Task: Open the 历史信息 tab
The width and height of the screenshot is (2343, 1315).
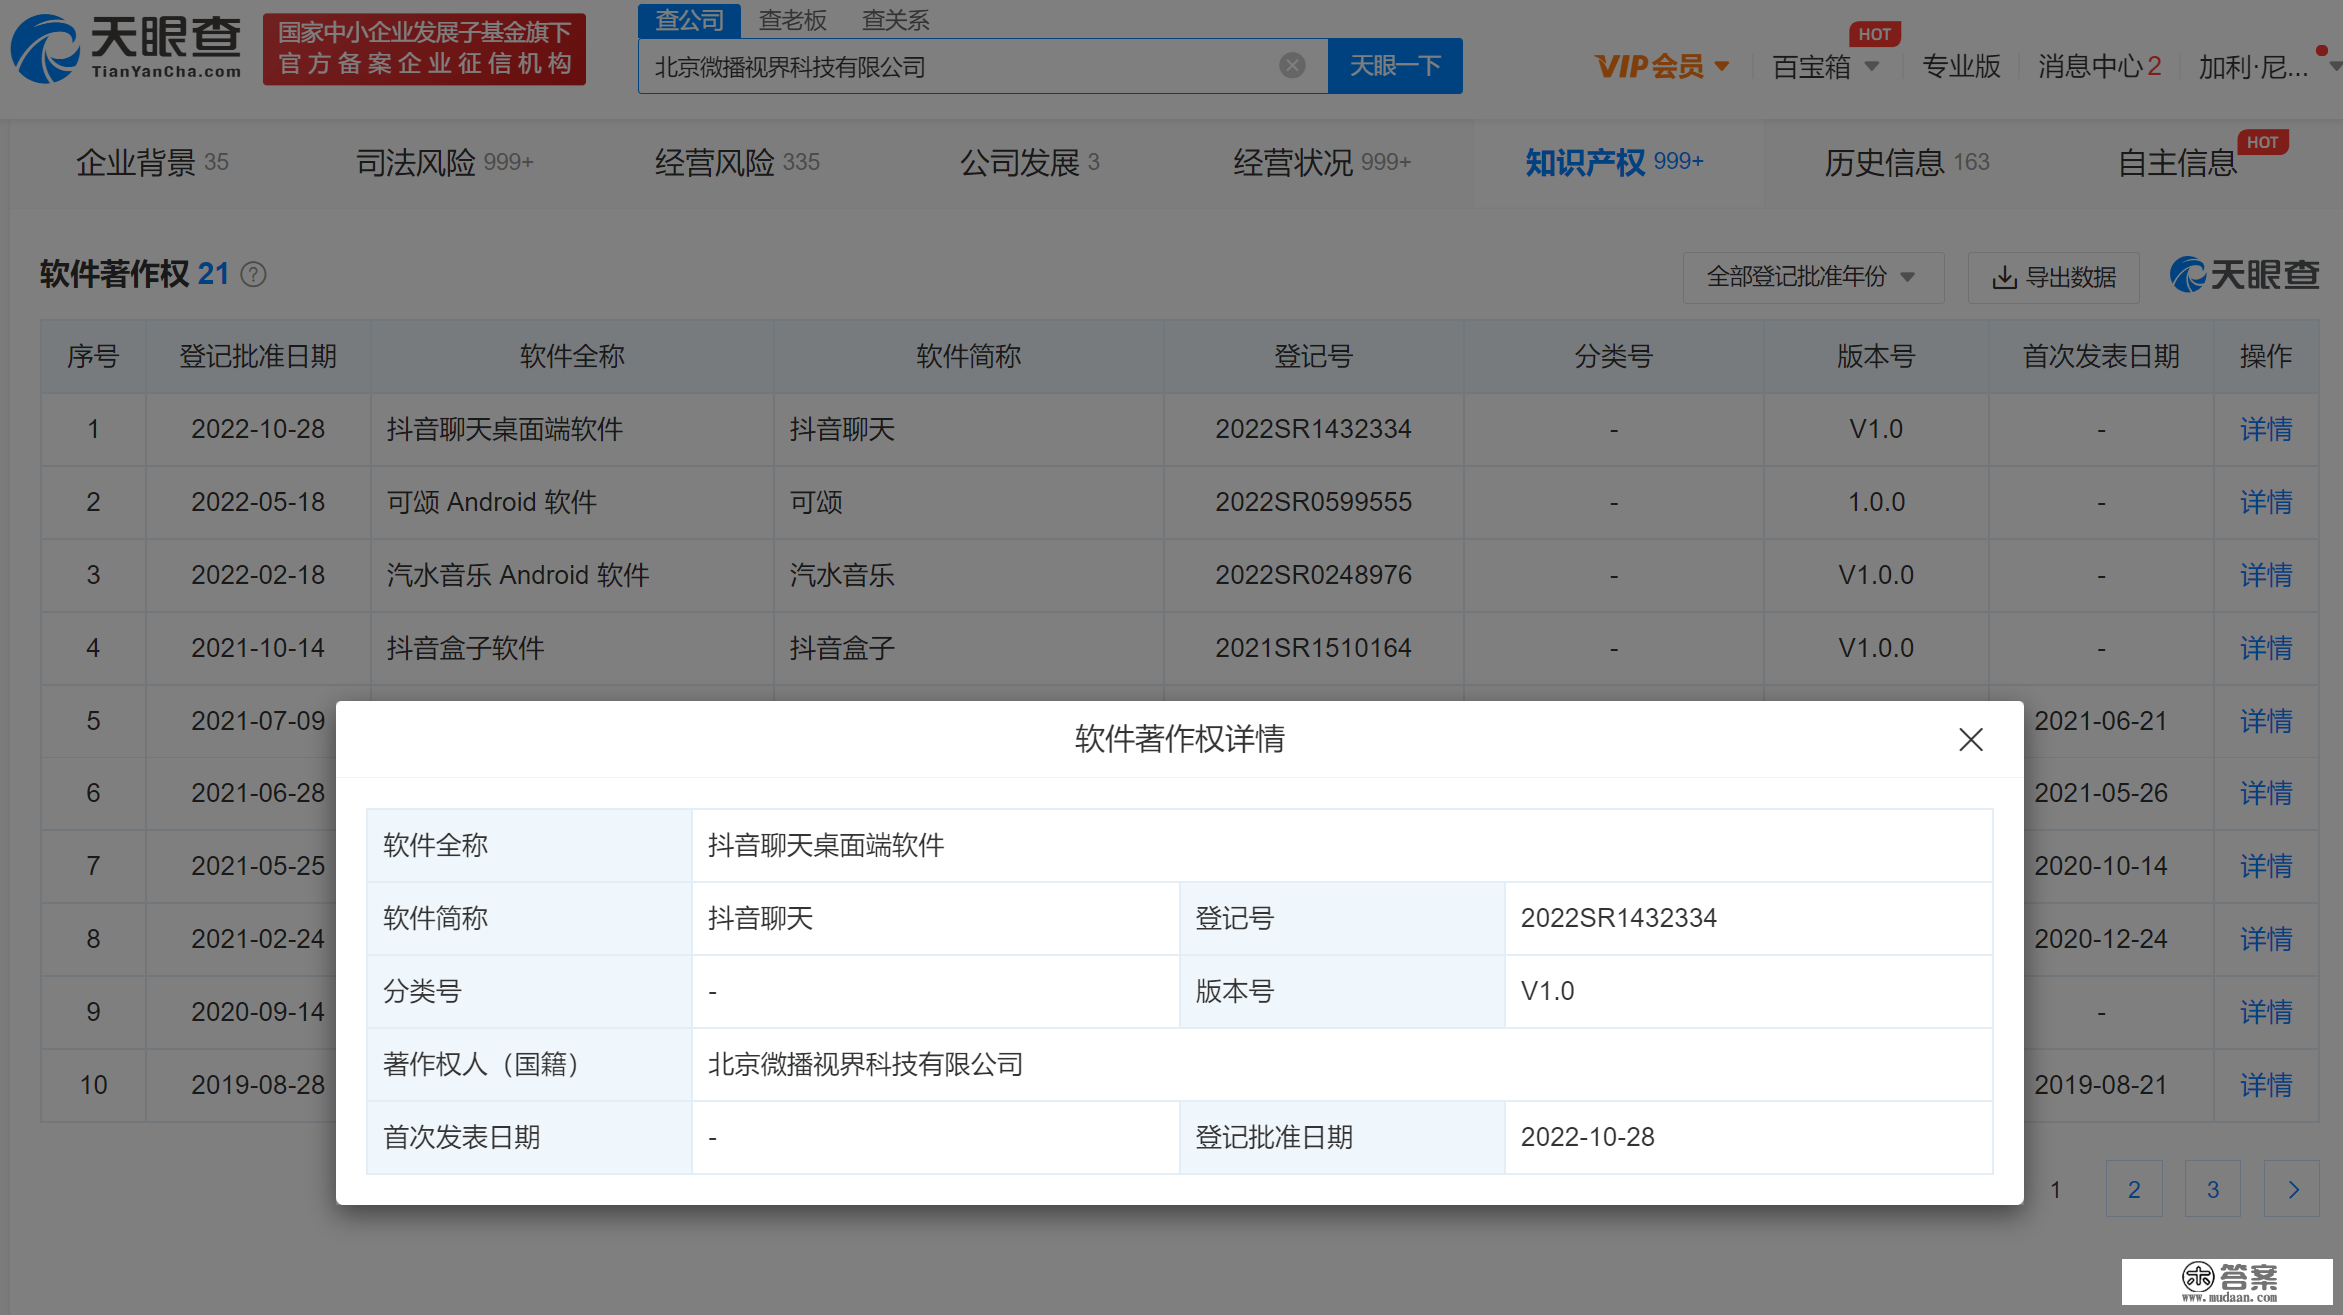Action: pos(1907,162)
